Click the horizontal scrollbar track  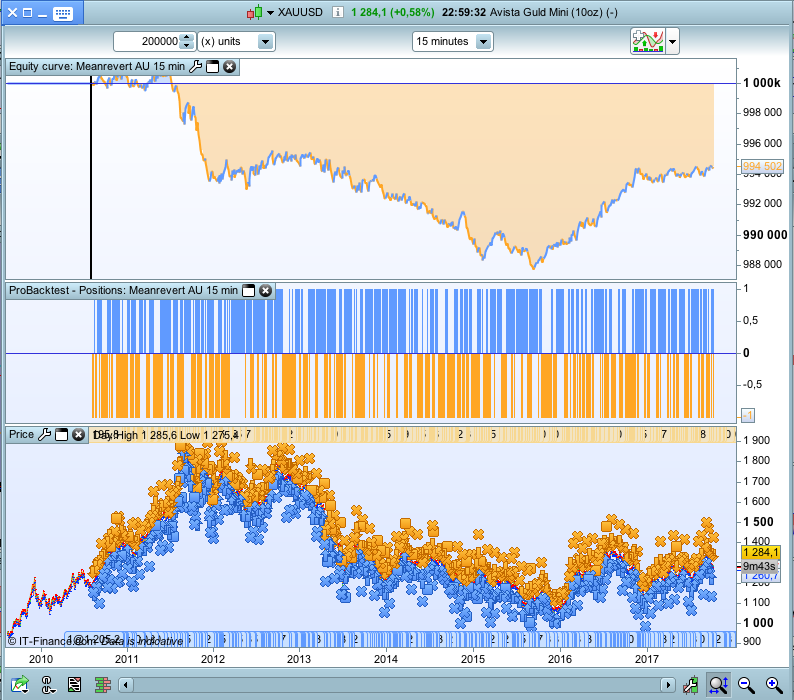(400, 685)
